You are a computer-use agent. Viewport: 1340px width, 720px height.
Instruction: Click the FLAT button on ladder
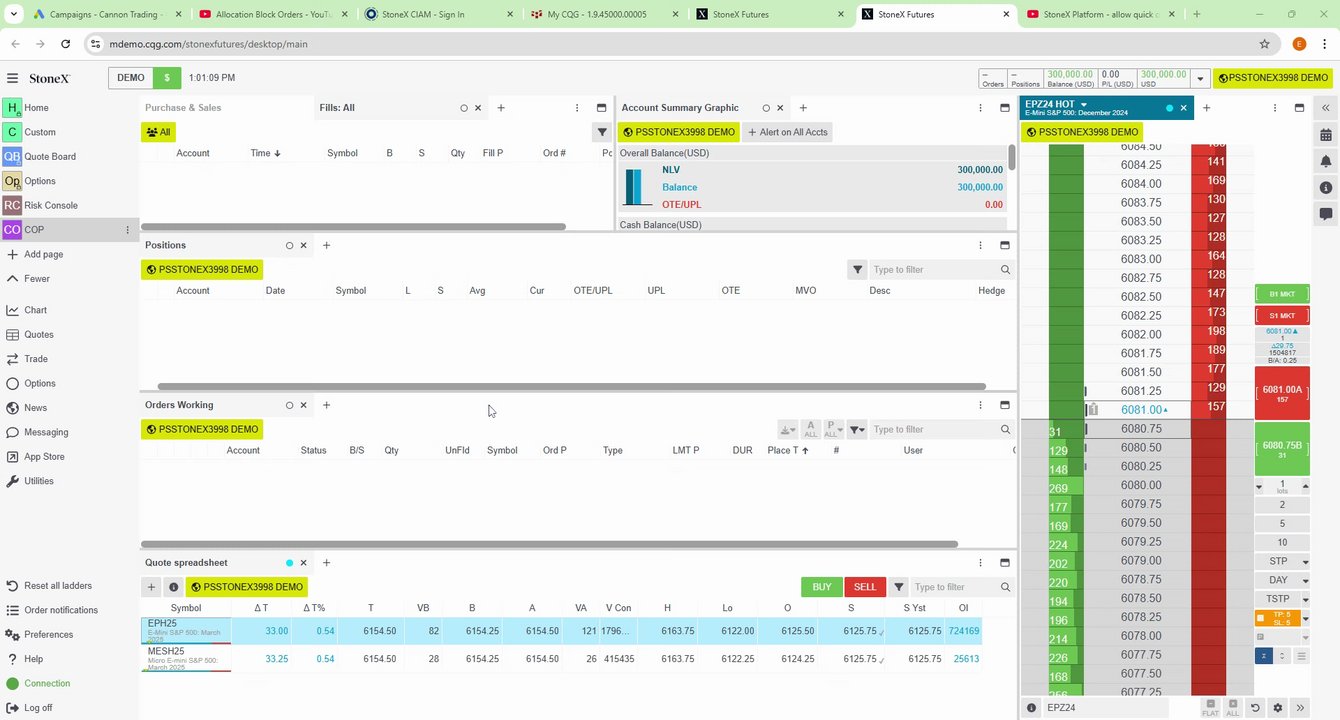1210,707
